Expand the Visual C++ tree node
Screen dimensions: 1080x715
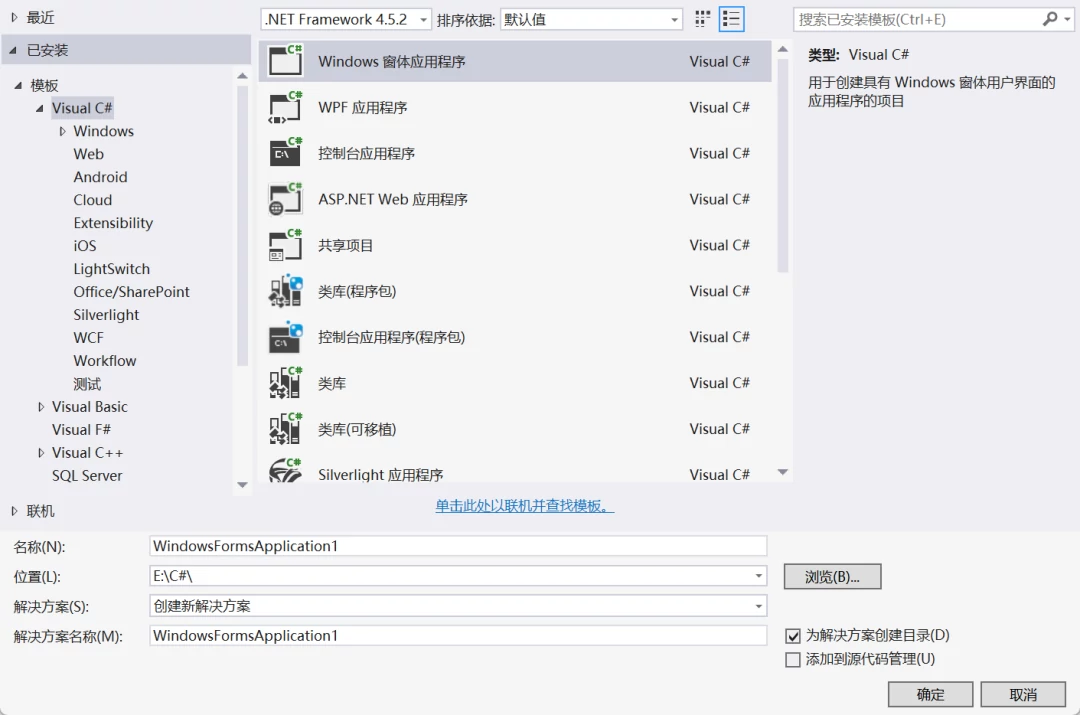point(41,453)
